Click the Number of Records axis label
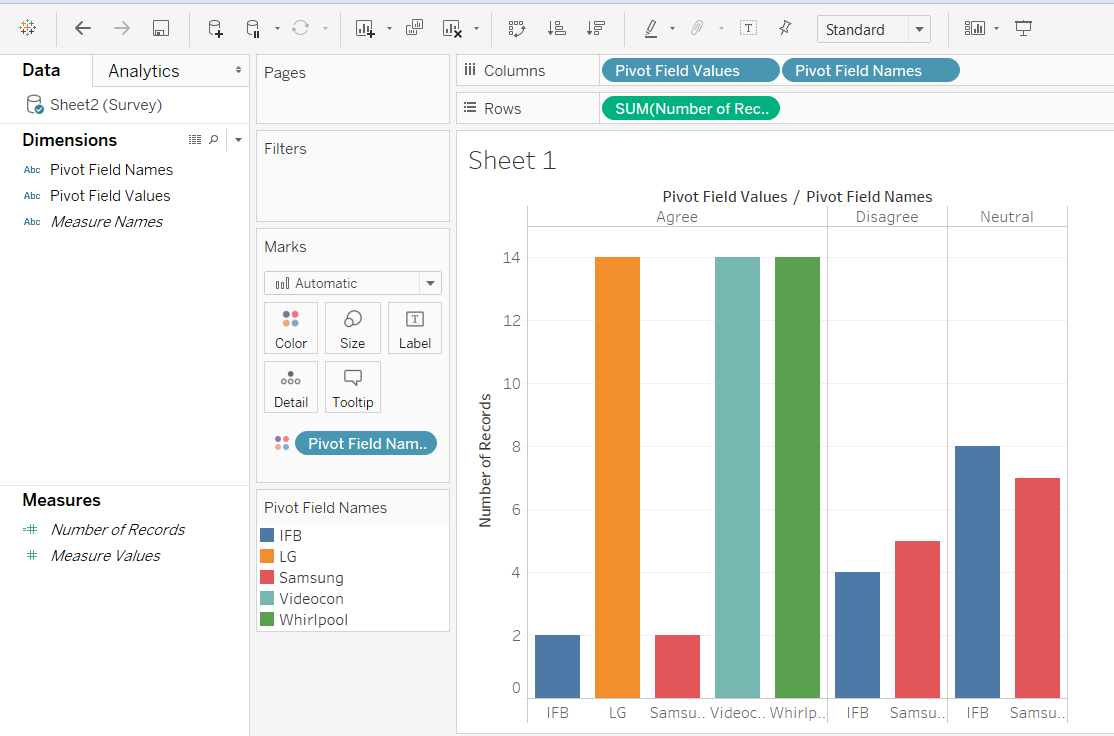The image size is (1114, 736). [x=485, y=460]
